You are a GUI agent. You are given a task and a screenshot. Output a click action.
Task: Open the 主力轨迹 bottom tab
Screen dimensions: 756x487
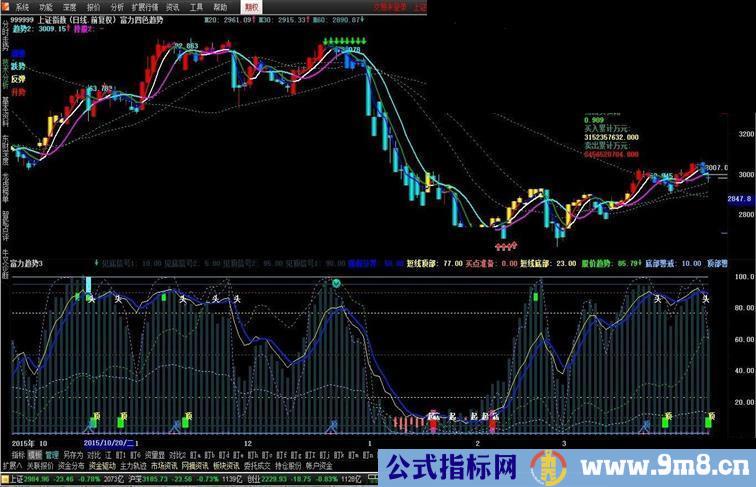[134, 465]
